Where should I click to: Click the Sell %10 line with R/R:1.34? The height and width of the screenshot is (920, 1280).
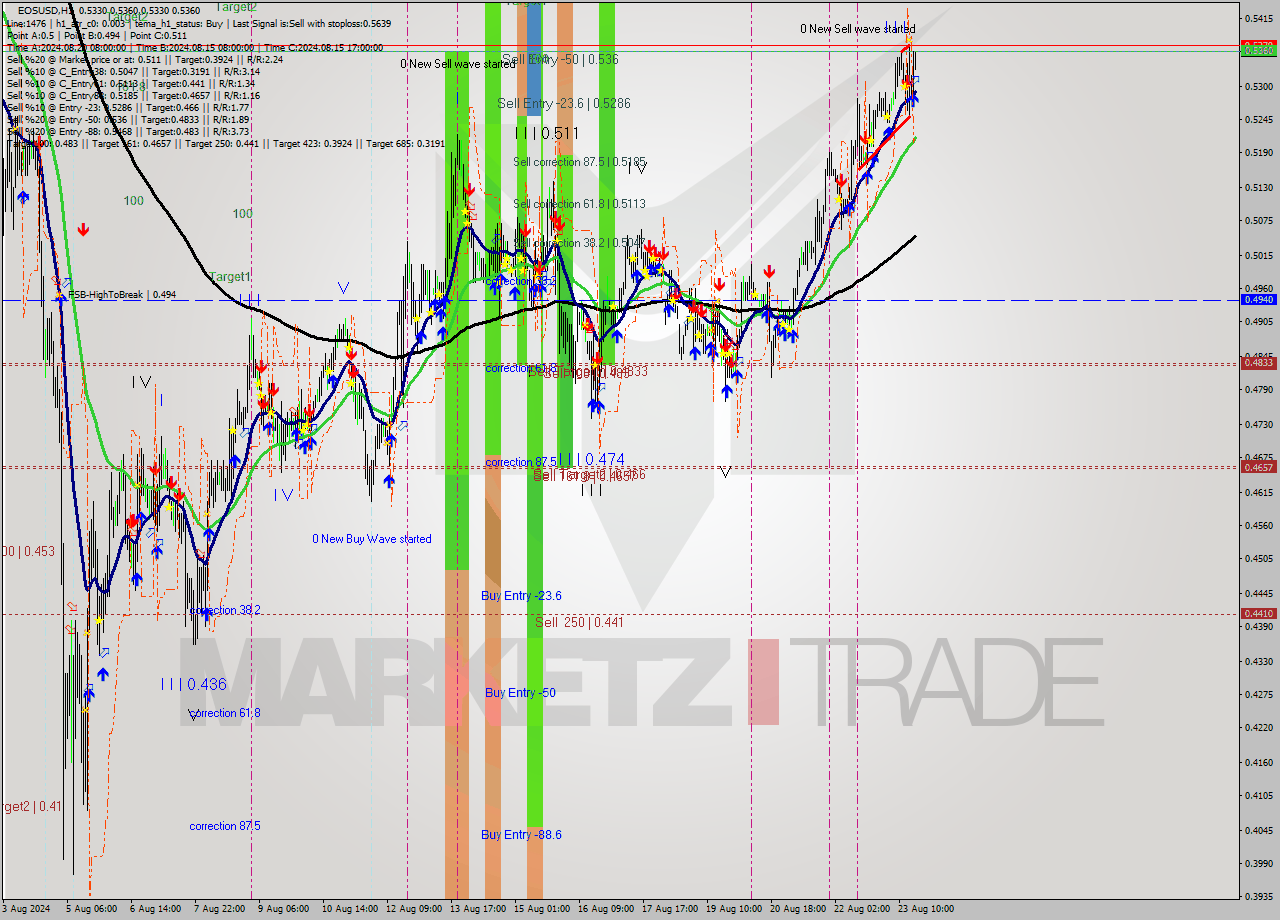(131, 83)
